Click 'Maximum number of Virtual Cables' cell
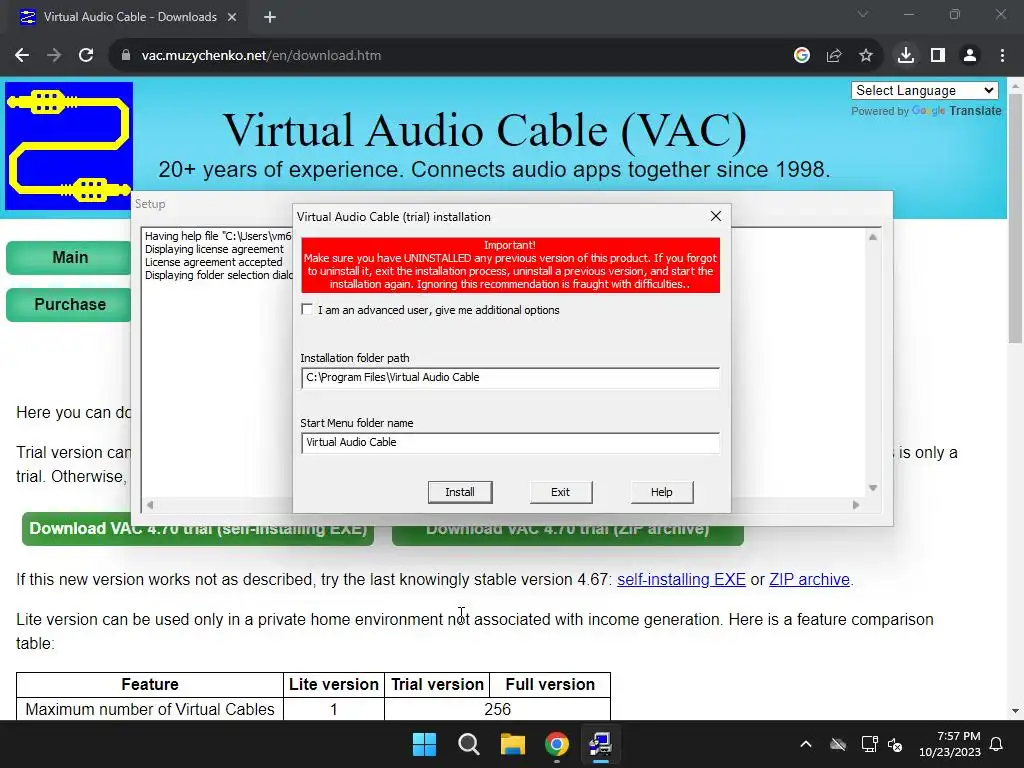Image resolution: width=1024 pixels, height=768 pixels. [x=150, y=709]
